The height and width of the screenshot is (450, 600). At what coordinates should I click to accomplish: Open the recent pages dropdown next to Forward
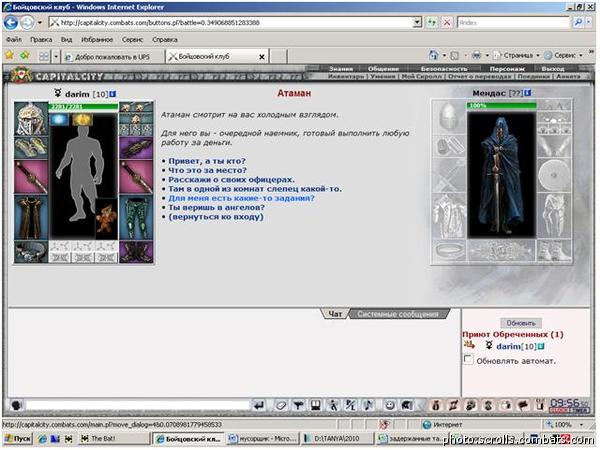(39, 23)
